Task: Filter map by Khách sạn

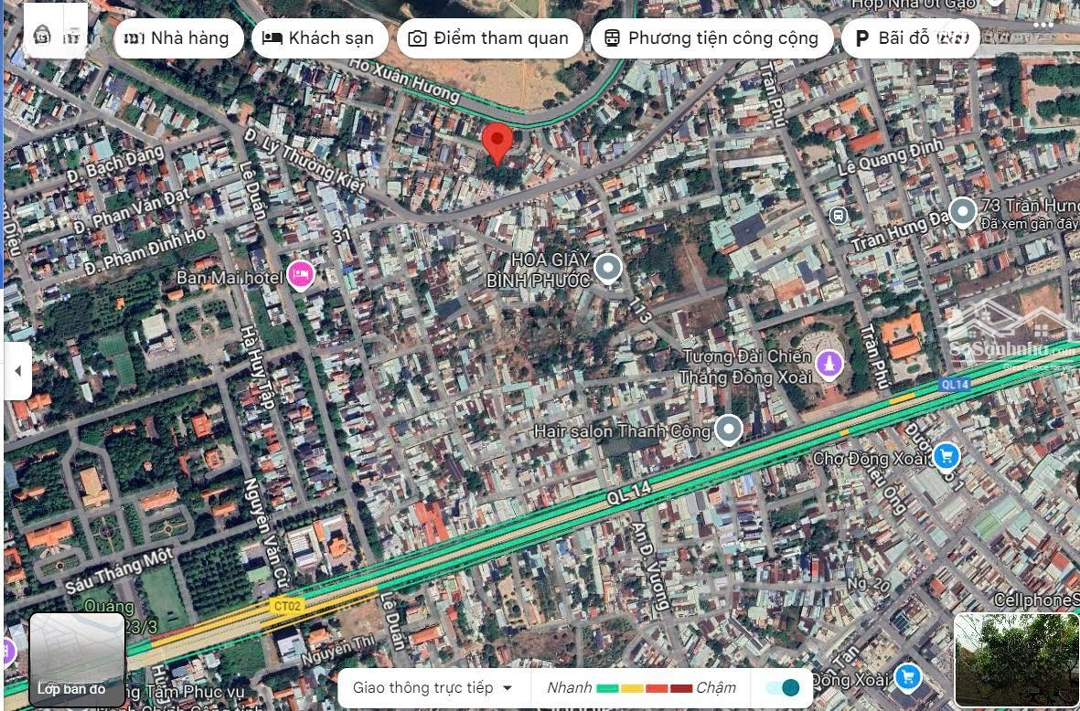Action: pos(318,39)
